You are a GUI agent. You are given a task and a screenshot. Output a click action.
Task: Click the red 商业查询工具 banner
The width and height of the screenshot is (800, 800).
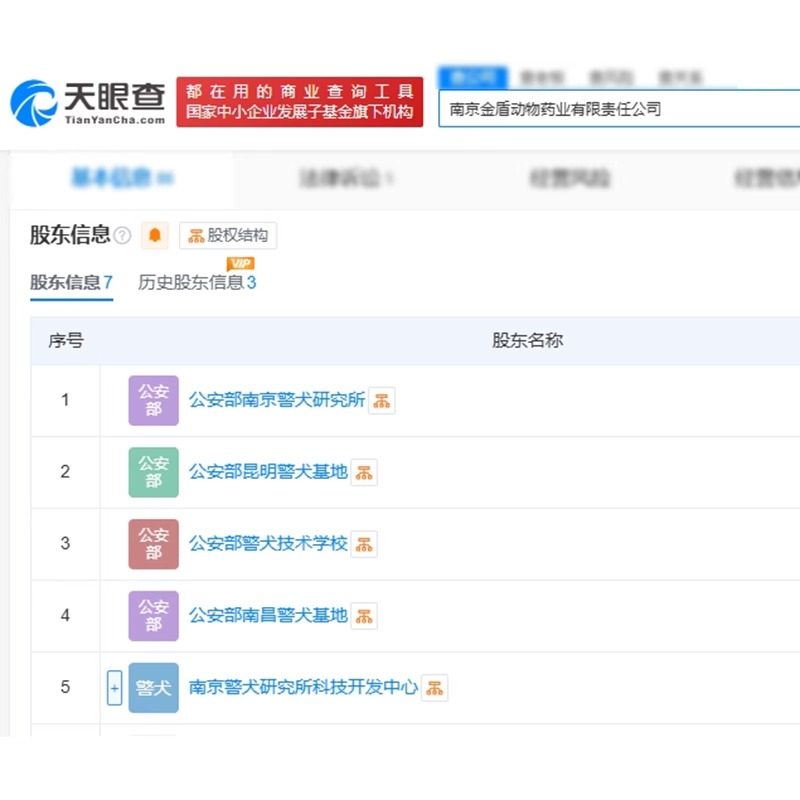[300, 102]
